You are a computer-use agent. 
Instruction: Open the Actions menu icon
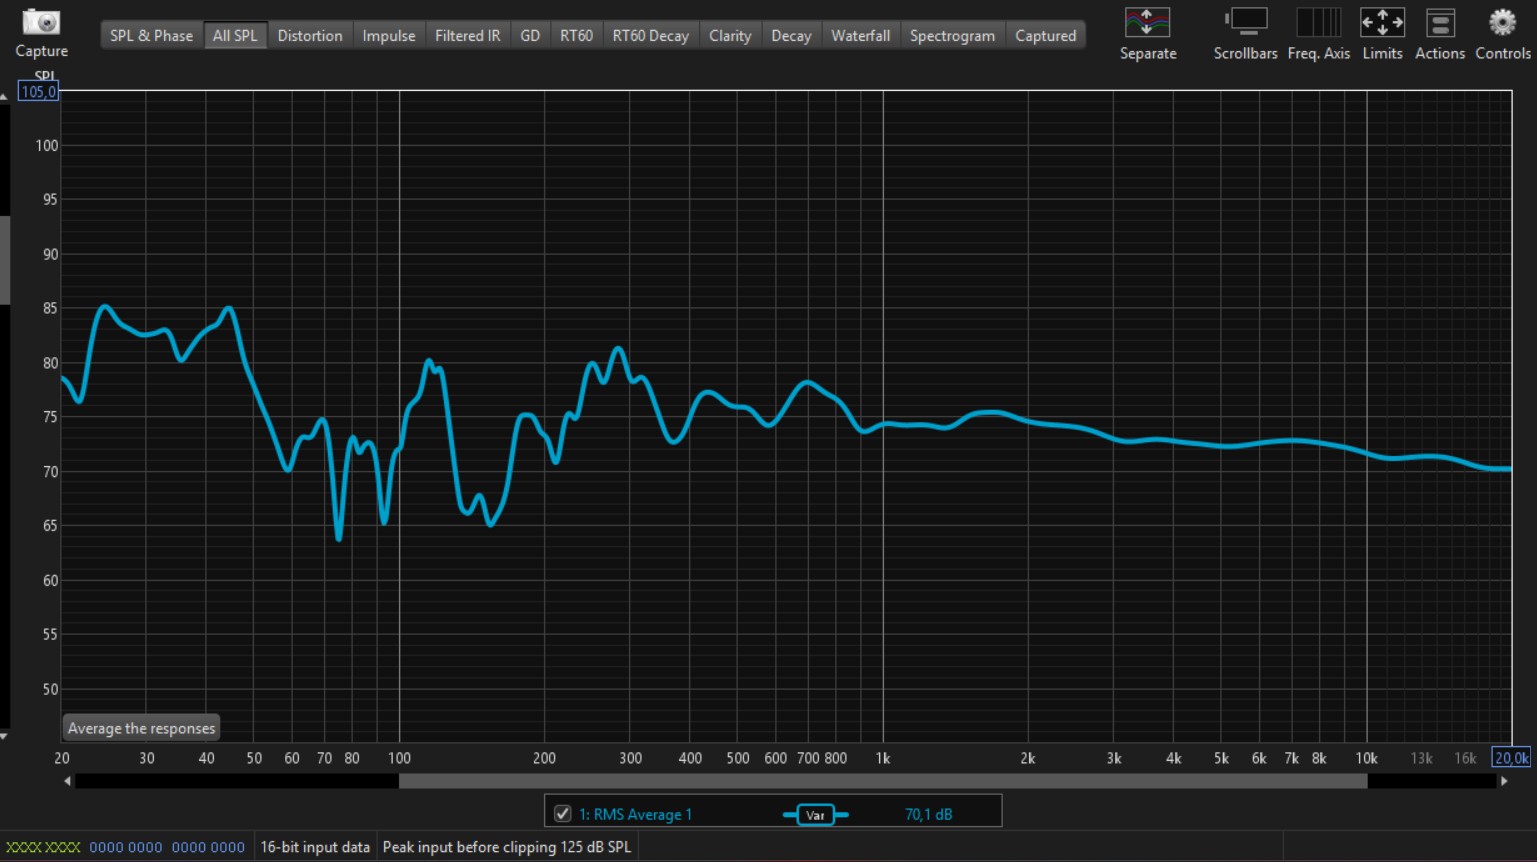[1439, 23]
